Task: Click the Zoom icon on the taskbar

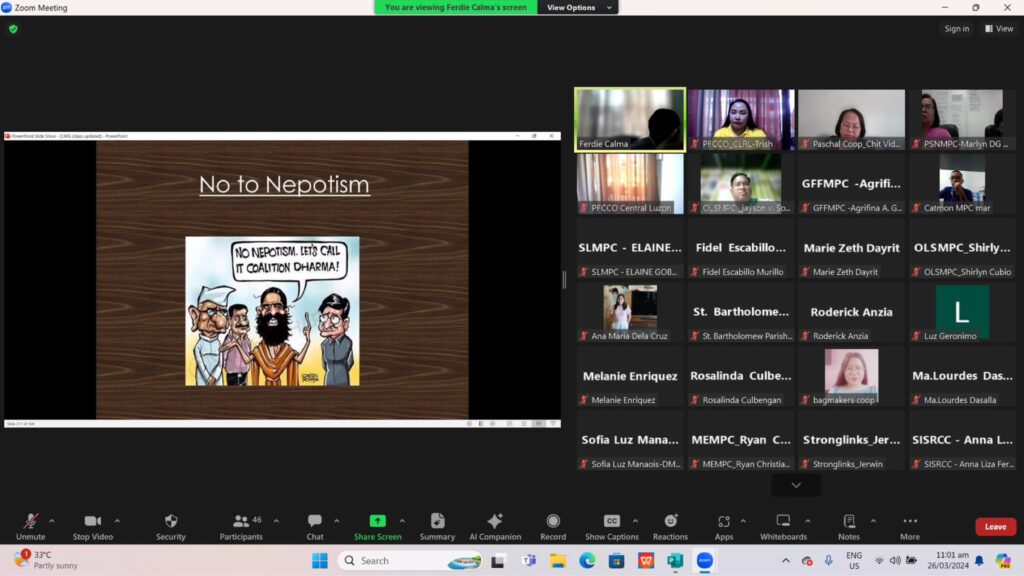Action: (x=705, y=560)
